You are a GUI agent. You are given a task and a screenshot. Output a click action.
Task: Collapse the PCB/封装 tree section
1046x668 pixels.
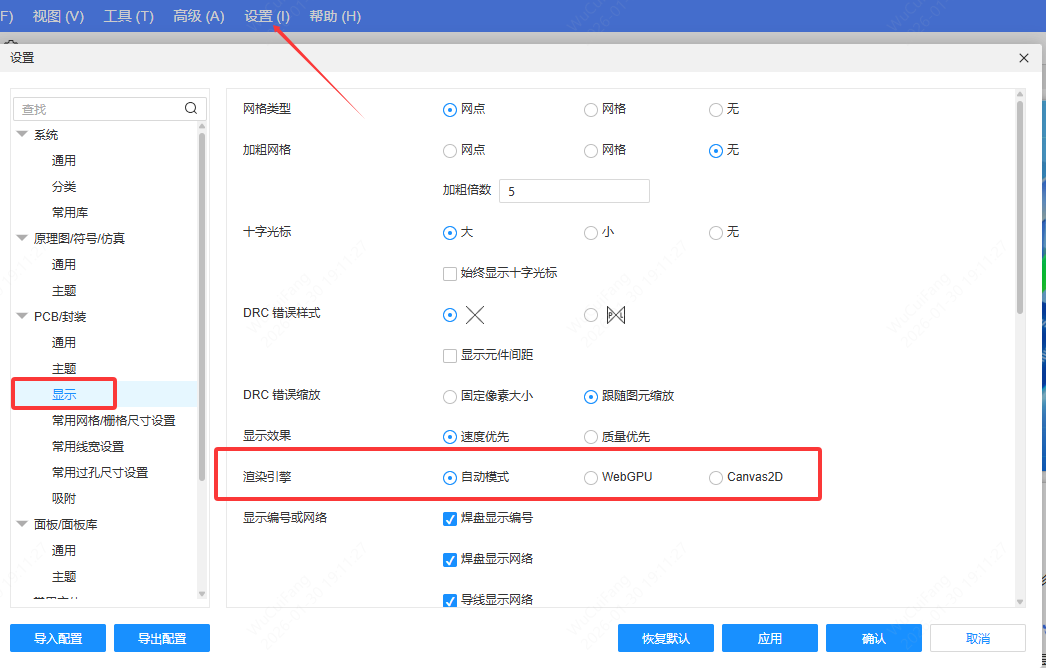(x=22, y=317)
